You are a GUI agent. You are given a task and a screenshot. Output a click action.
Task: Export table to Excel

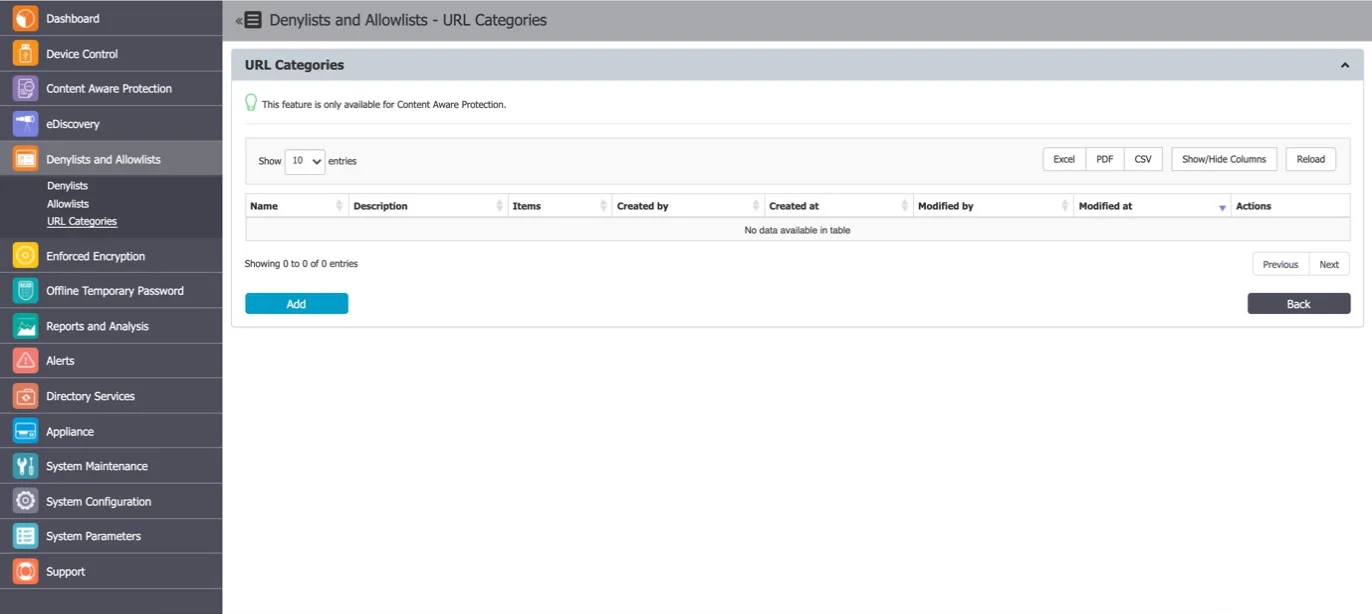(1064, 159)
